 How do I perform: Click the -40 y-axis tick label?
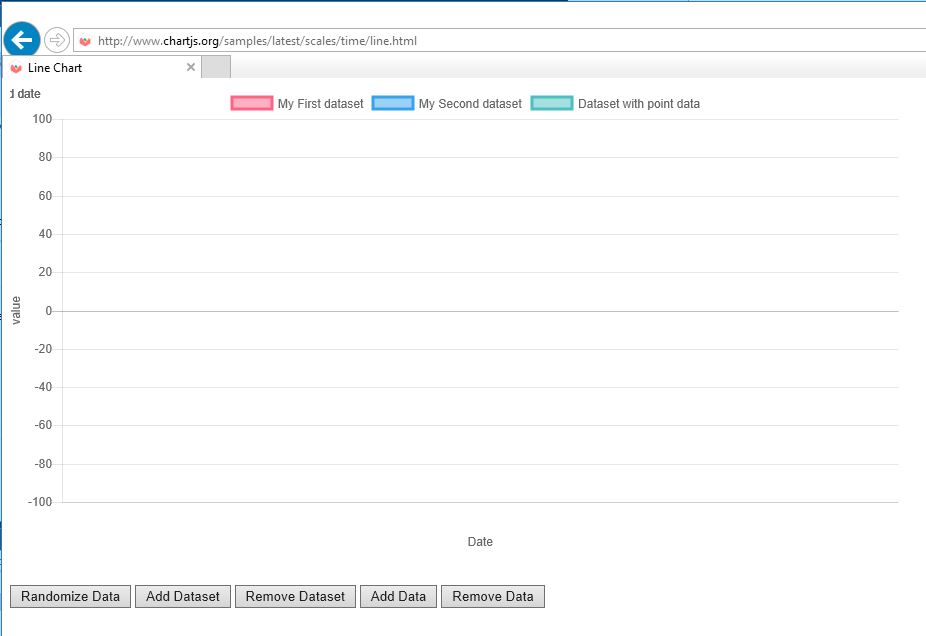43,387
